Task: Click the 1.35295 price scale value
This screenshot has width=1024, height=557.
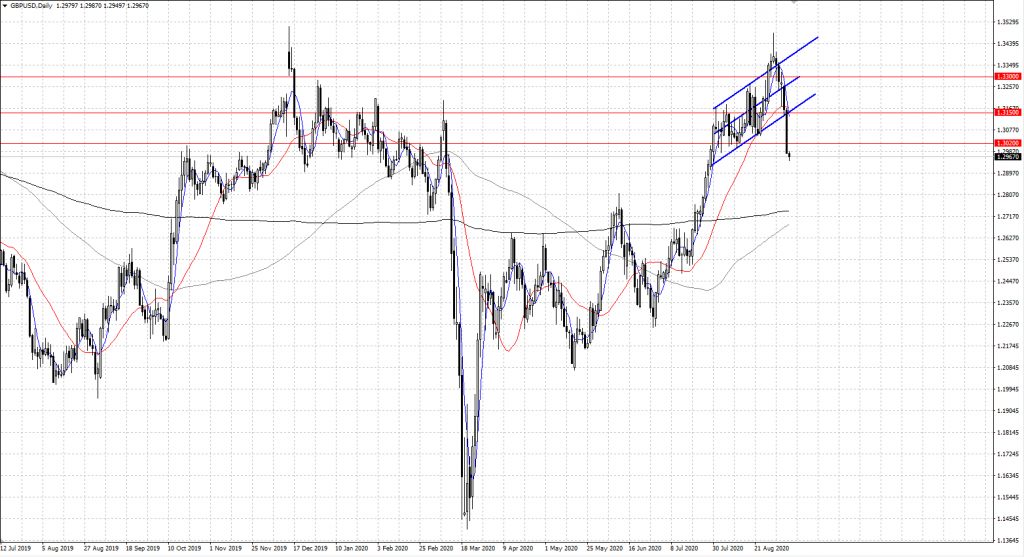Action: tap(1007, 22)
